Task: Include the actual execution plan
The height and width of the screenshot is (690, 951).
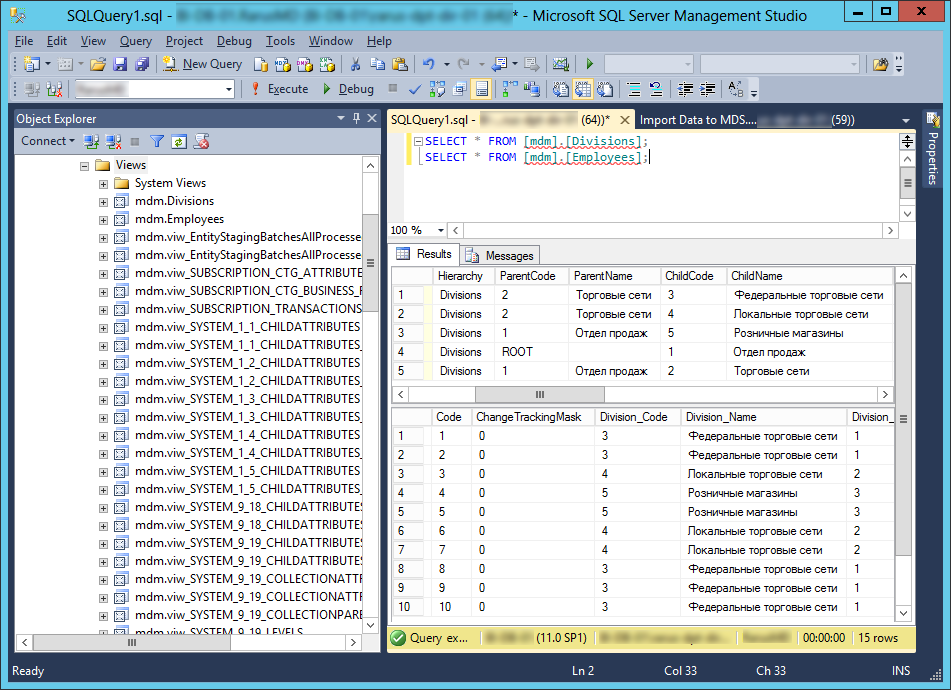Action: pyautogui.click(x=509, y=89)
